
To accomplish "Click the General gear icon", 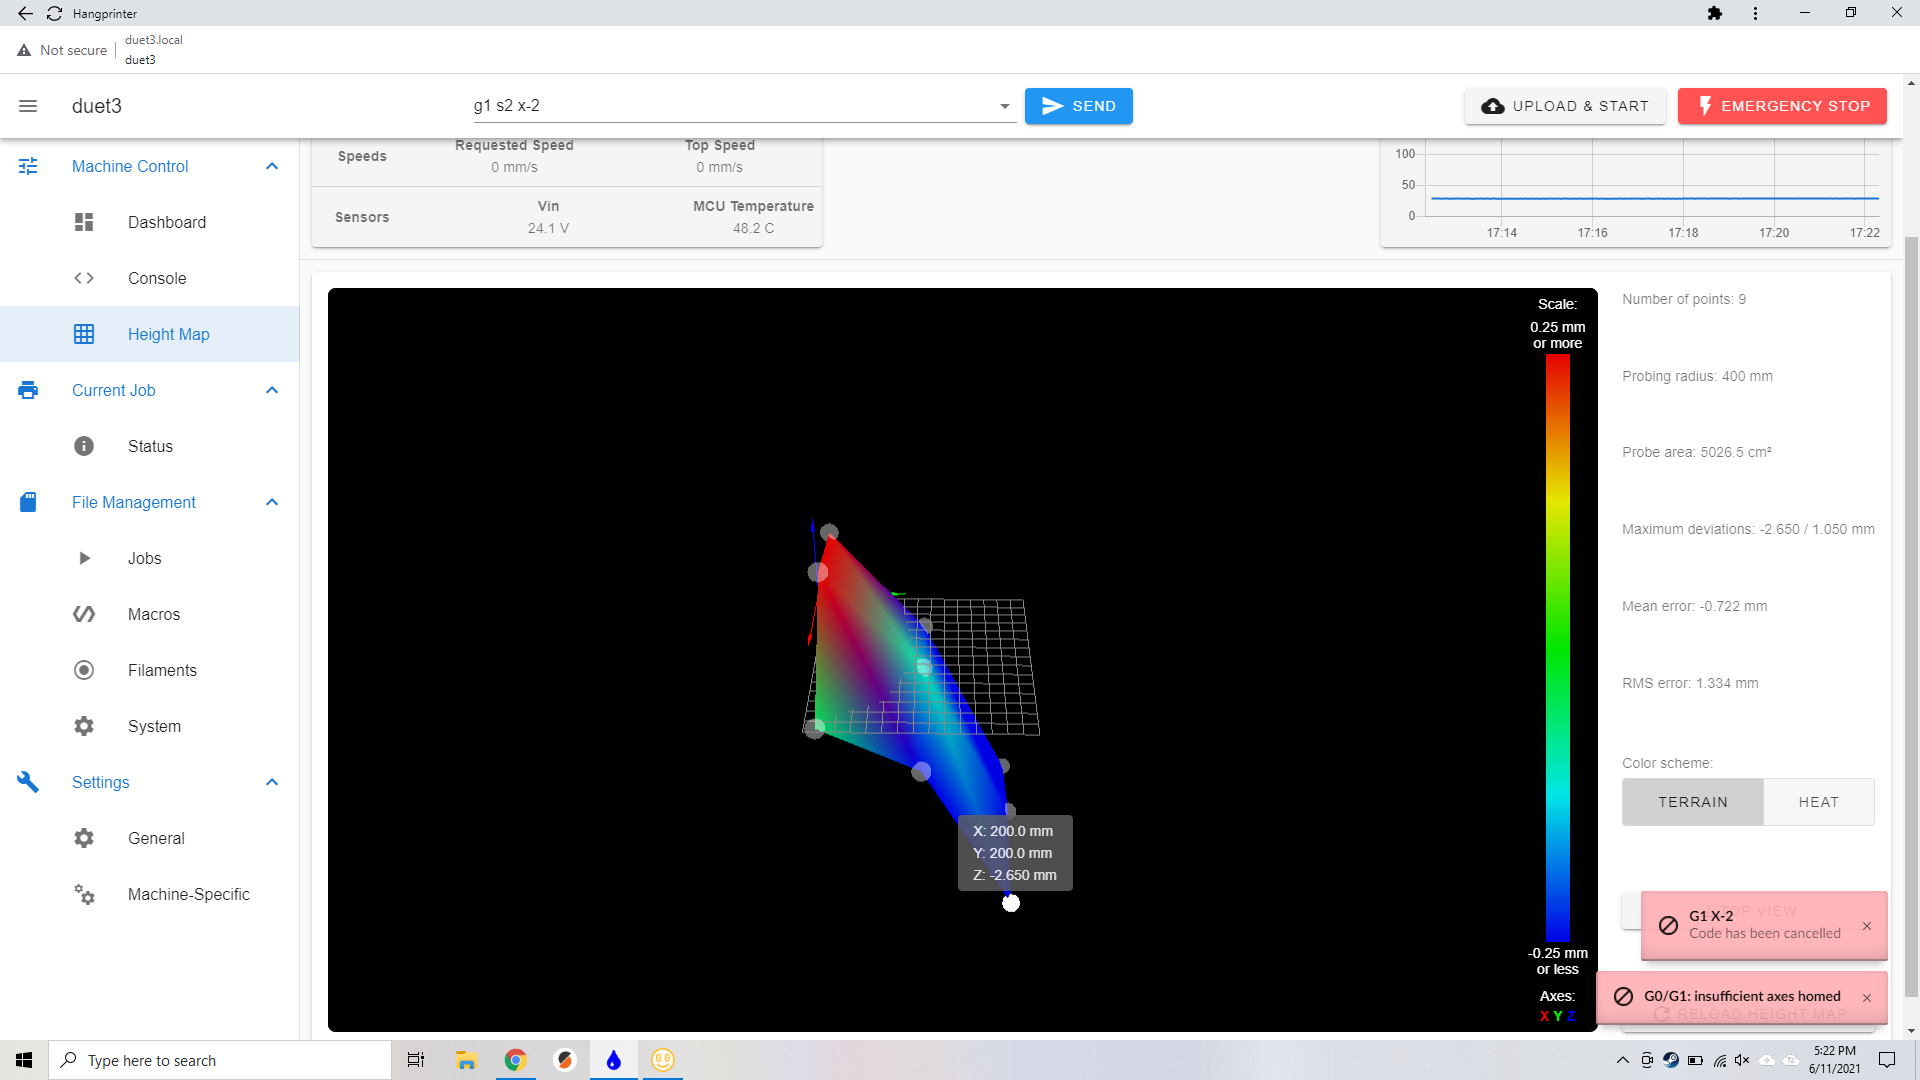I will (84, 838).
